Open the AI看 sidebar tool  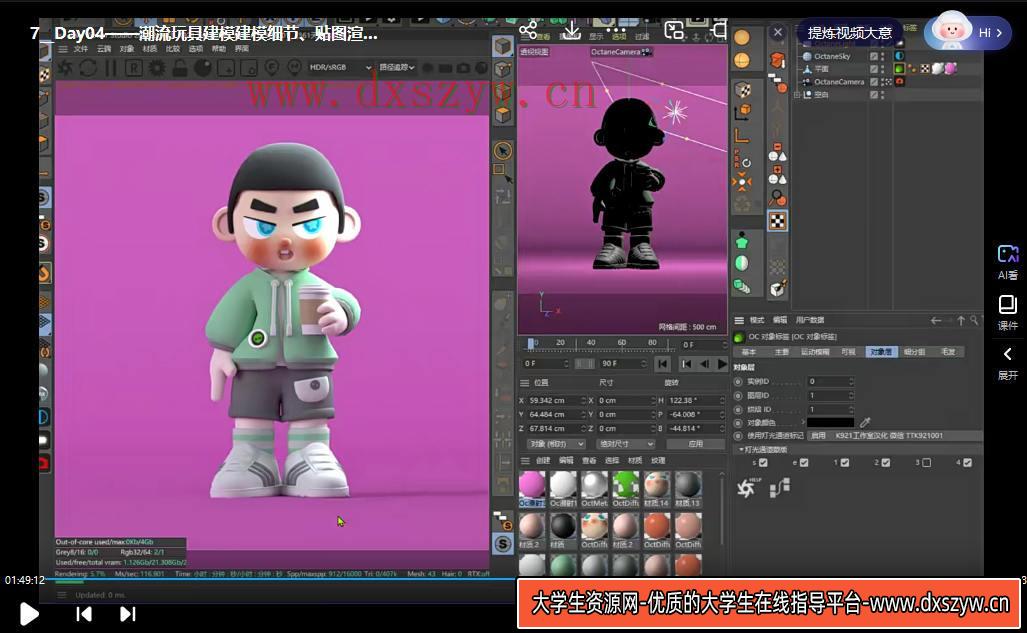pyautogui.click(x=1007, y=262)
